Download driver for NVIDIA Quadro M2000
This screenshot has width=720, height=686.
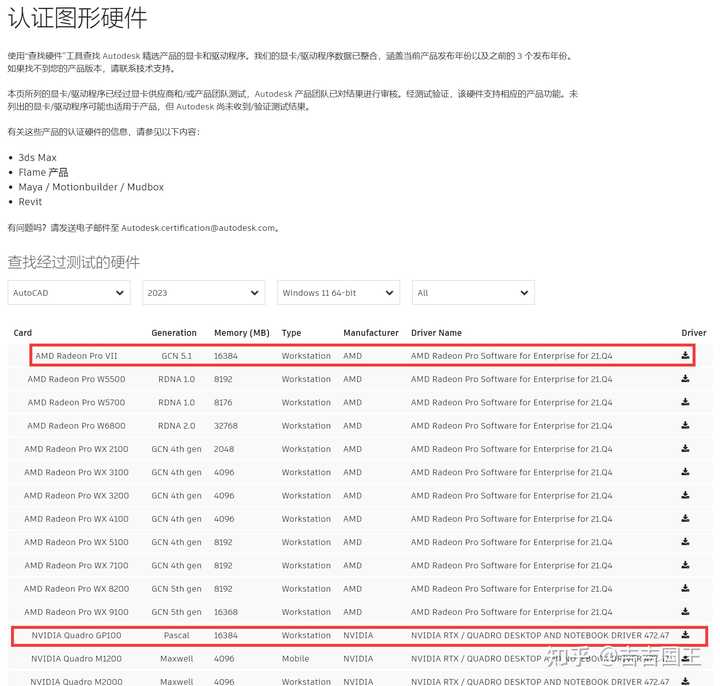[685, 681]
